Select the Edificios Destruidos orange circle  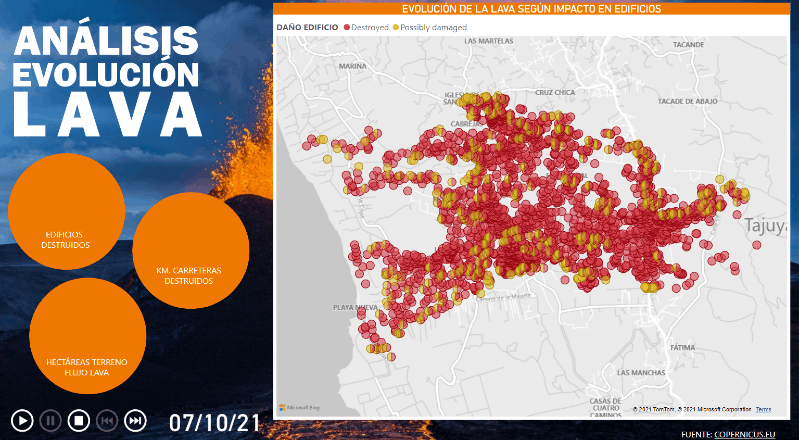[x=66, y=211]
